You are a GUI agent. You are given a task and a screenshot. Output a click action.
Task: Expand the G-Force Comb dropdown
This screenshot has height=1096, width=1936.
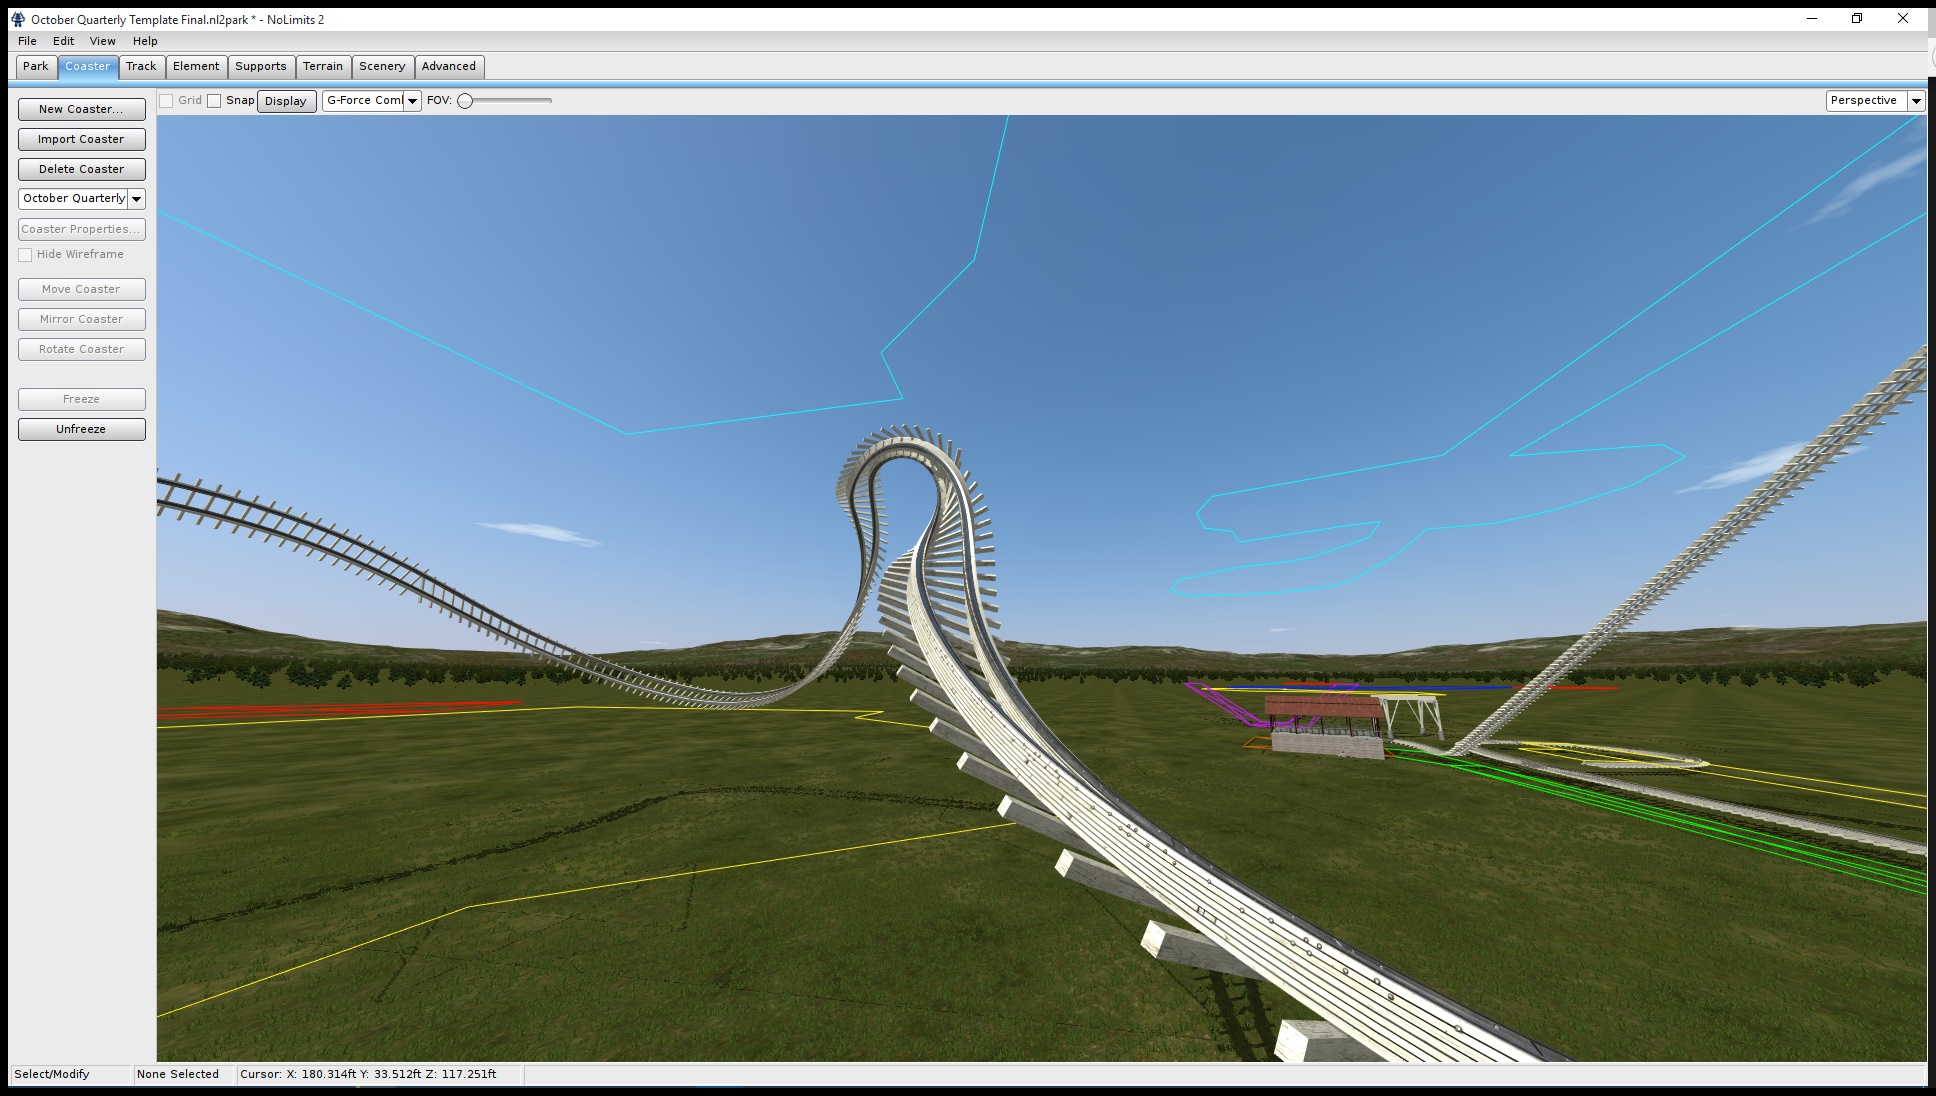tap(412, 101)
